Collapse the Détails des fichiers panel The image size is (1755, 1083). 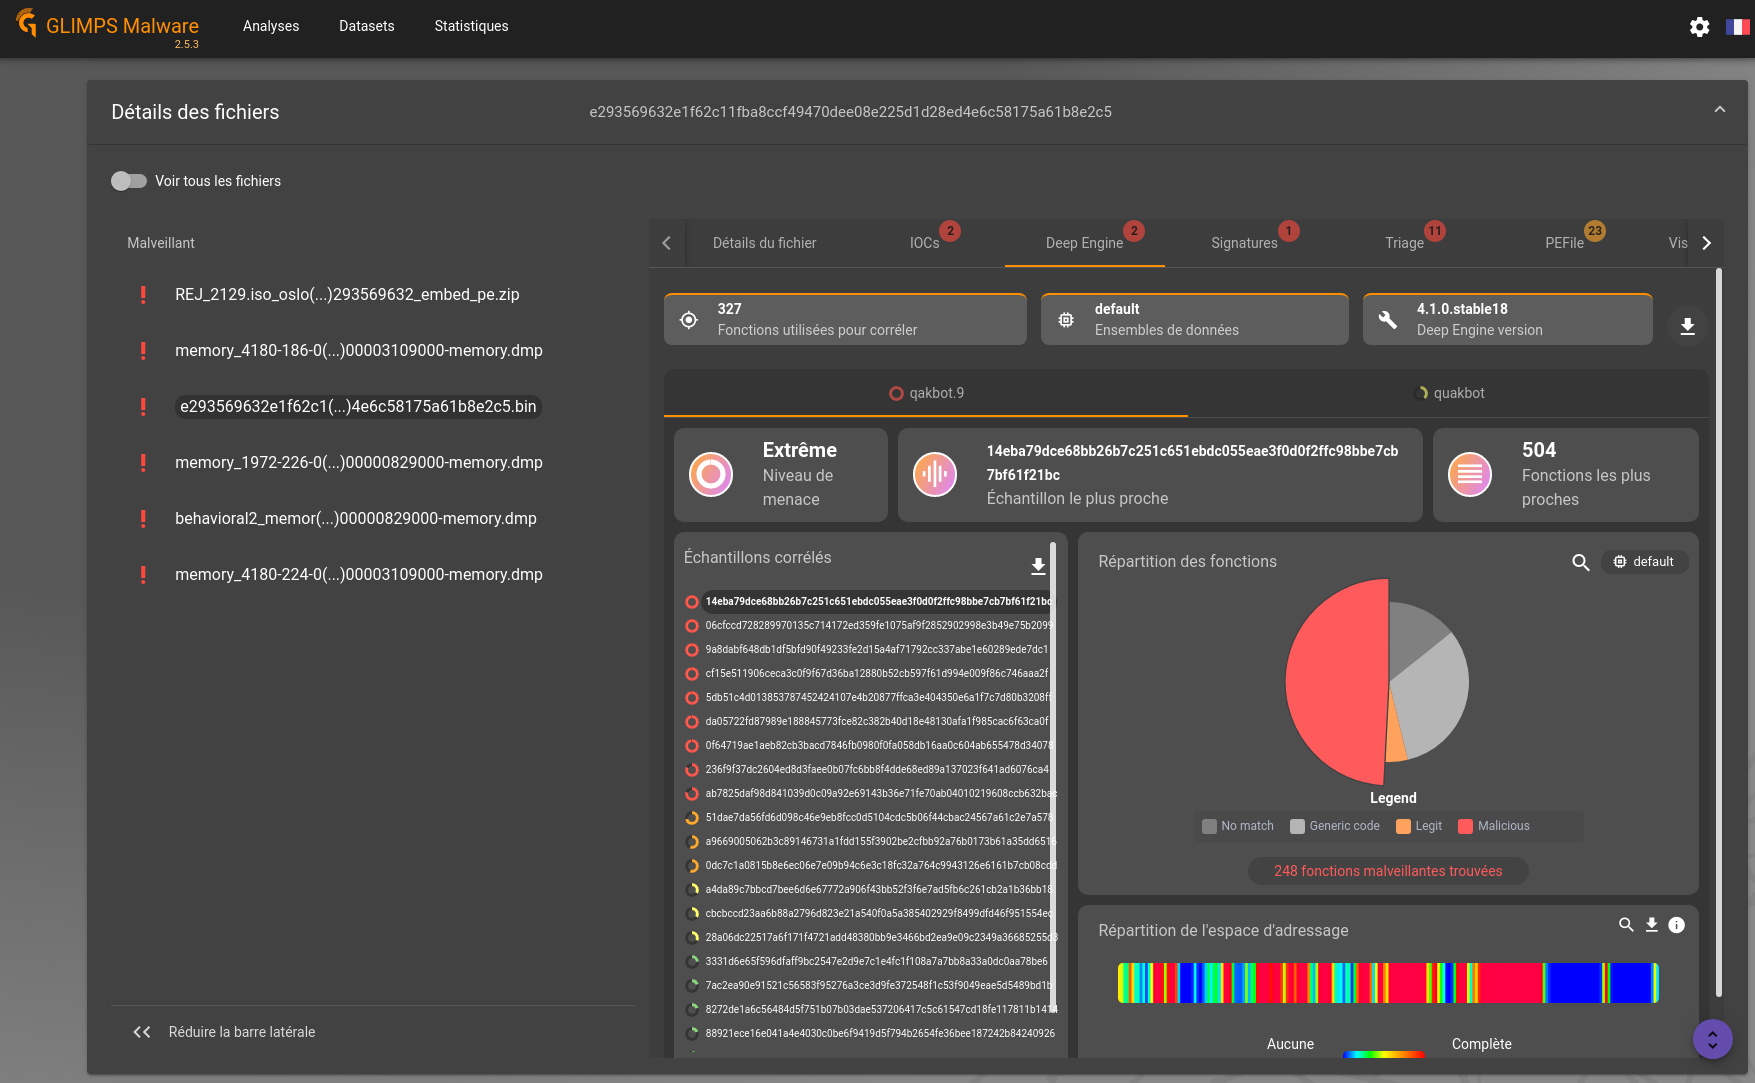click(1720, 110)
